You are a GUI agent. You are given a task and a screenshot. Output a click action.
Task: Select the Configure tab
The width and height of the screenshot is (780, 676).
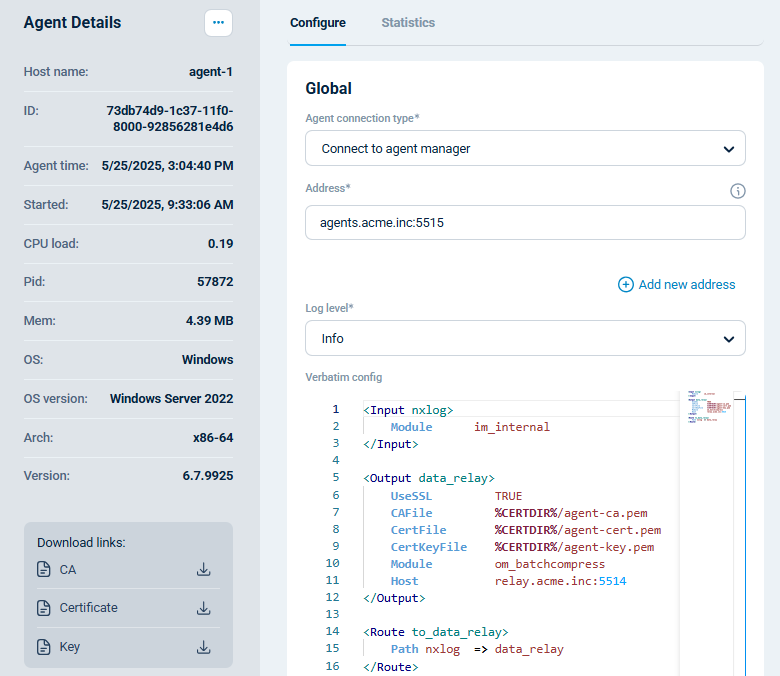click(317, 23)
